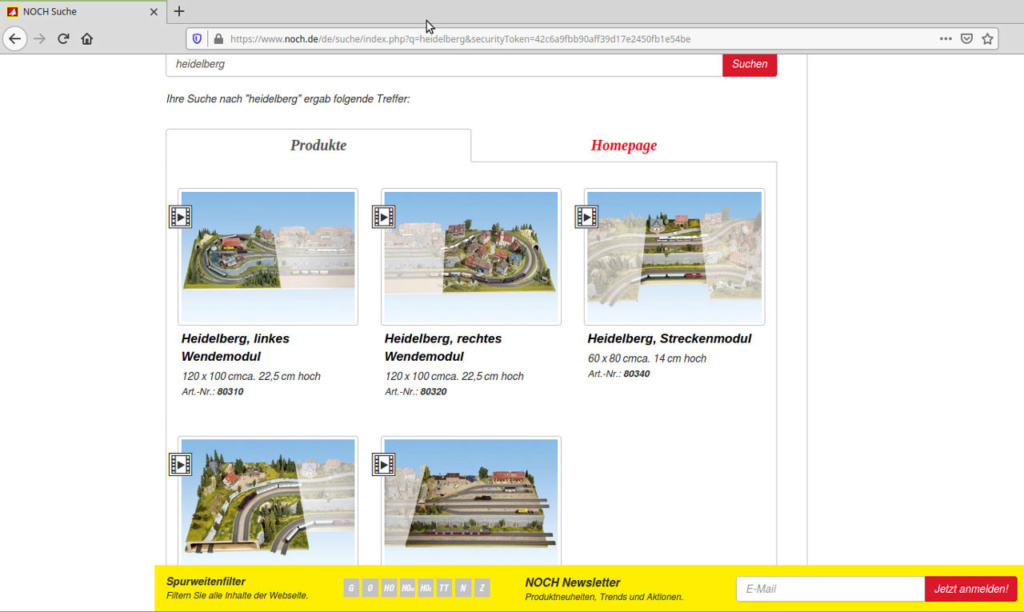Click the Spurweitenfilter heading
1024x612 pixels.
click(x=206, y=581)
